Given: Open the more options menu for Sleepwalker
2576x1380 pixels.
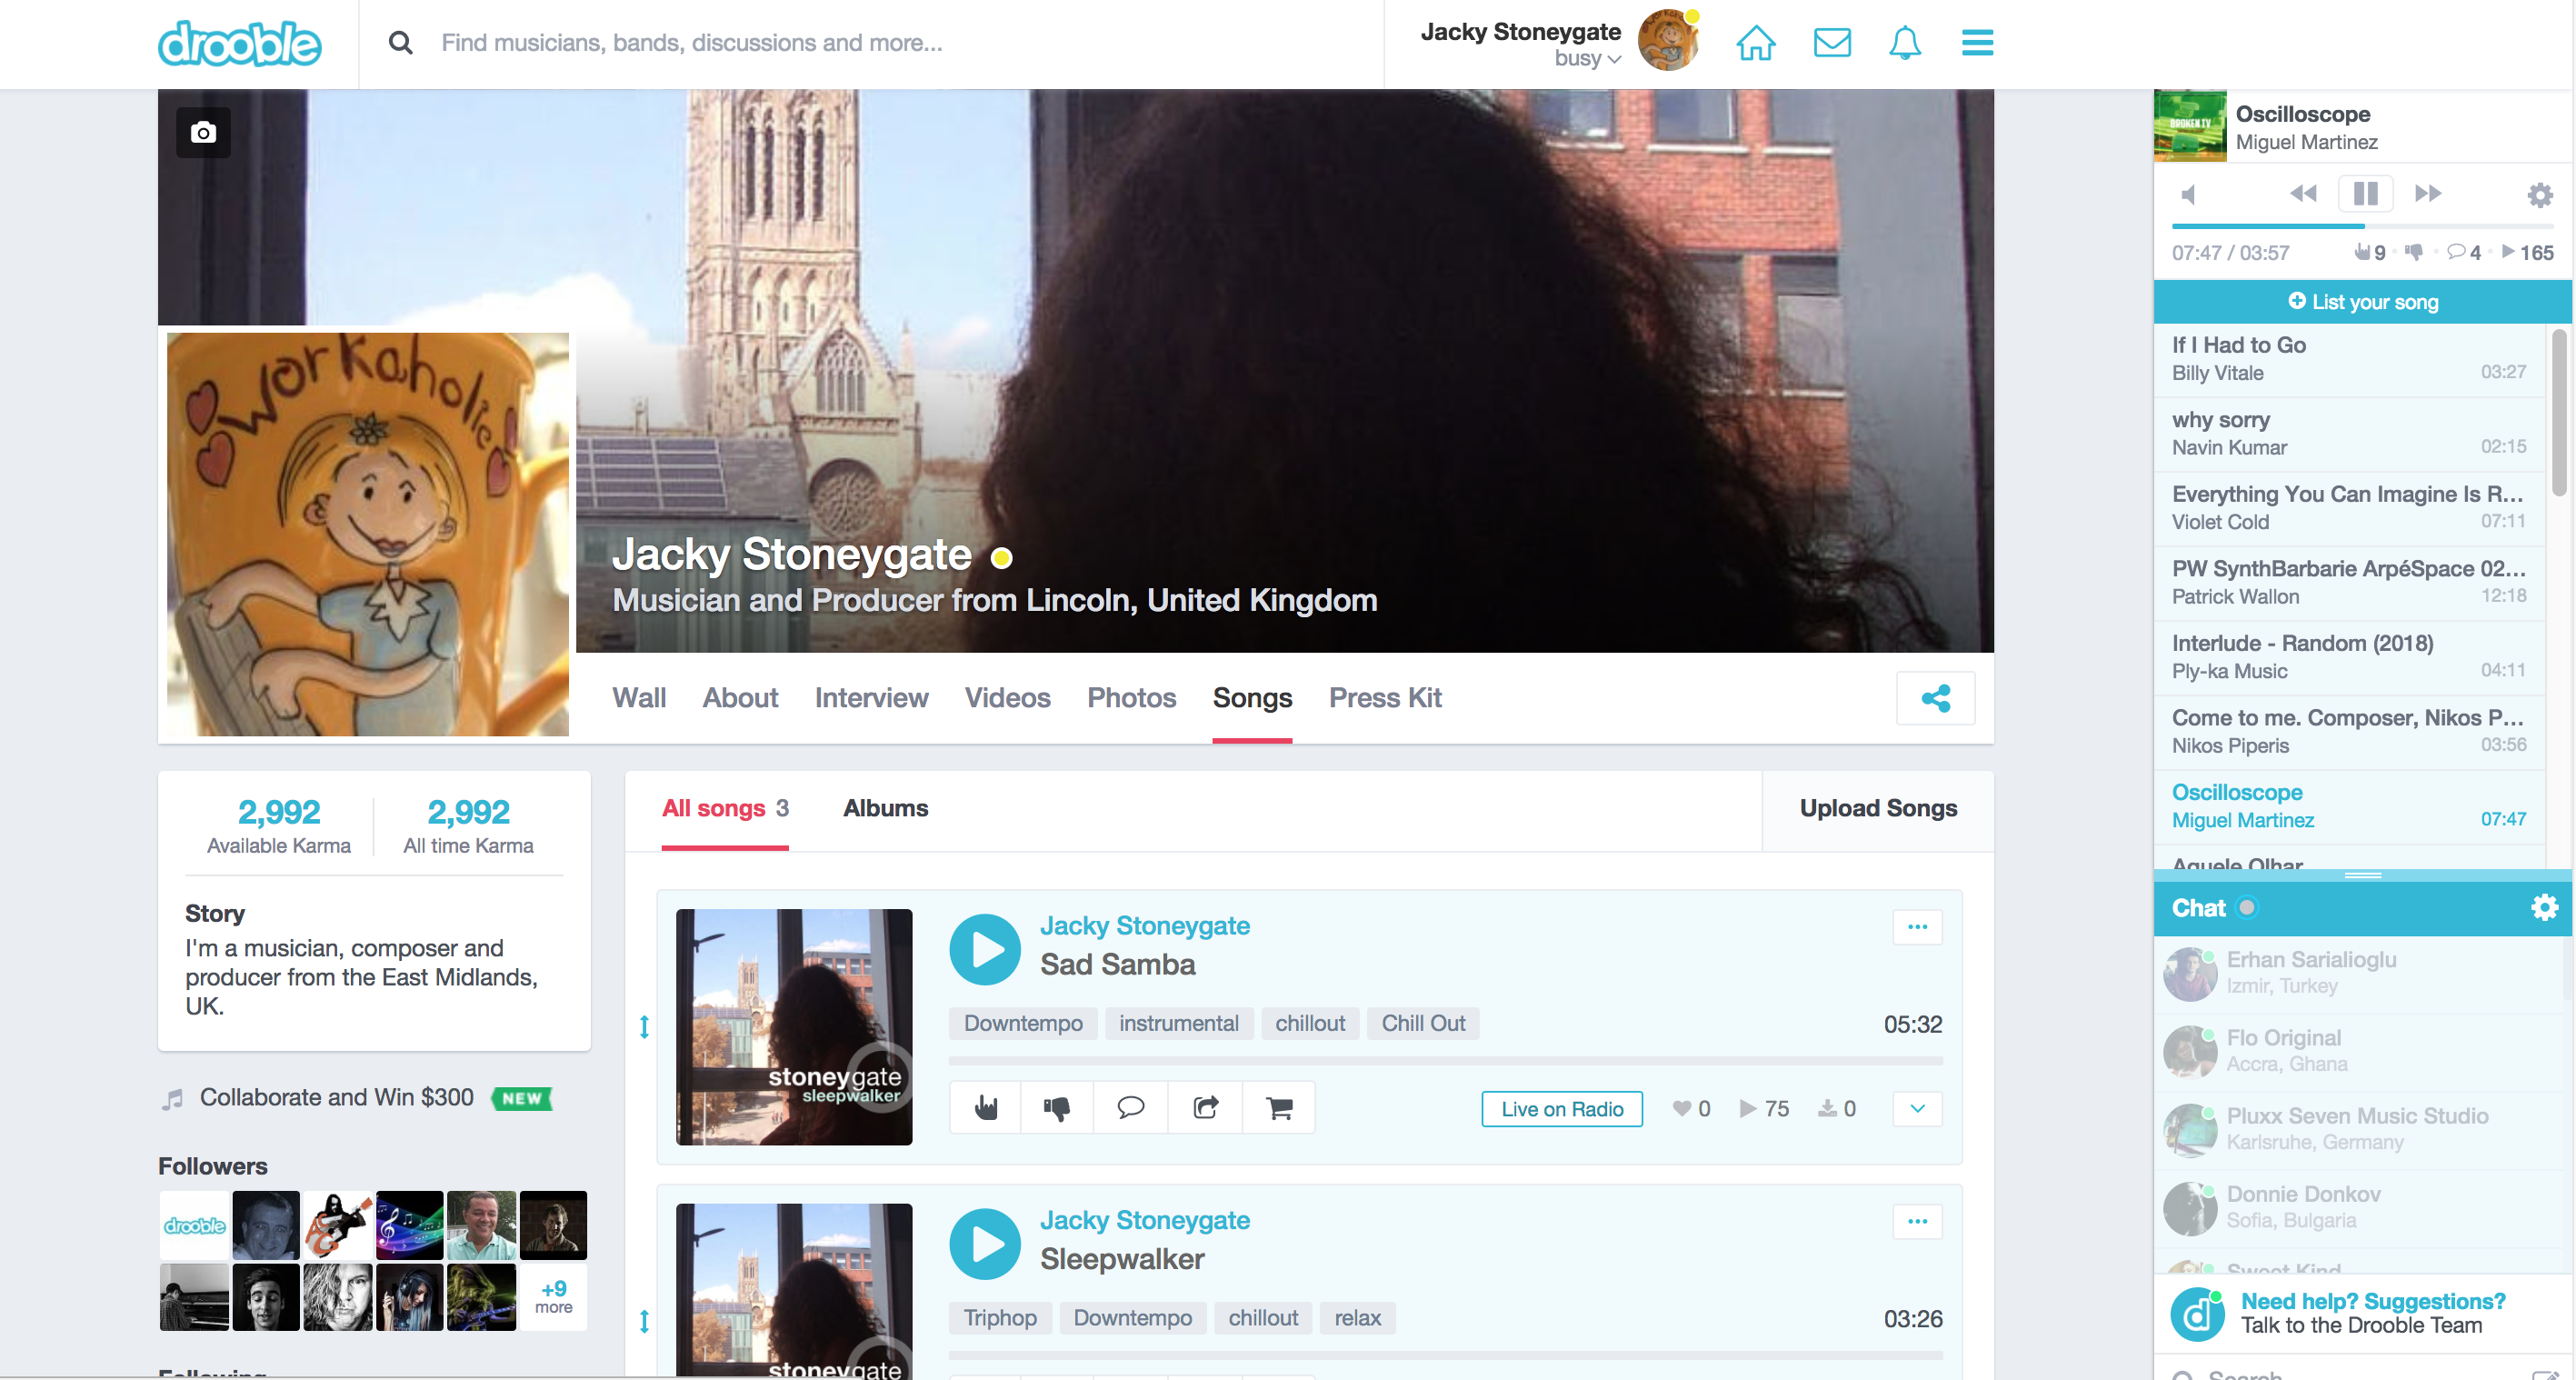Looking at the screenshot, I should (x=1917, y=1221).
